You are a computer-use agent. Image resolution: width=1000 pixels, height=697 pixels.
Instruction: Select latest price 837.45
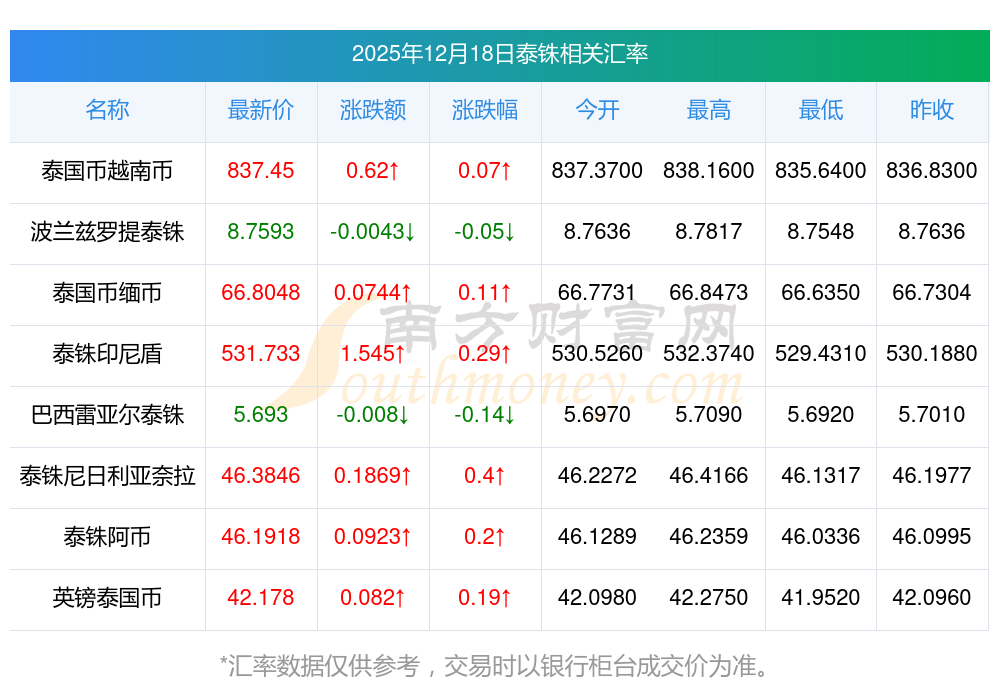(261, 171)
